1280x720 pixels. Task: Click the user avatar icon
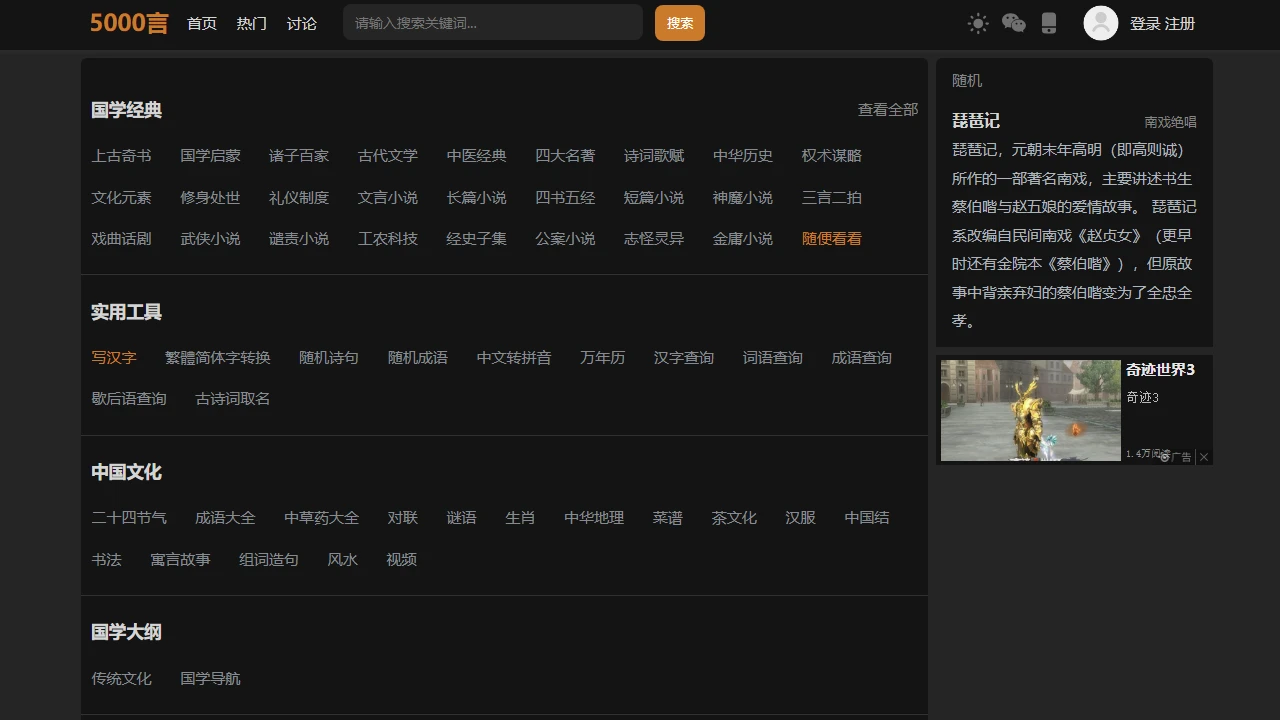1099,22
